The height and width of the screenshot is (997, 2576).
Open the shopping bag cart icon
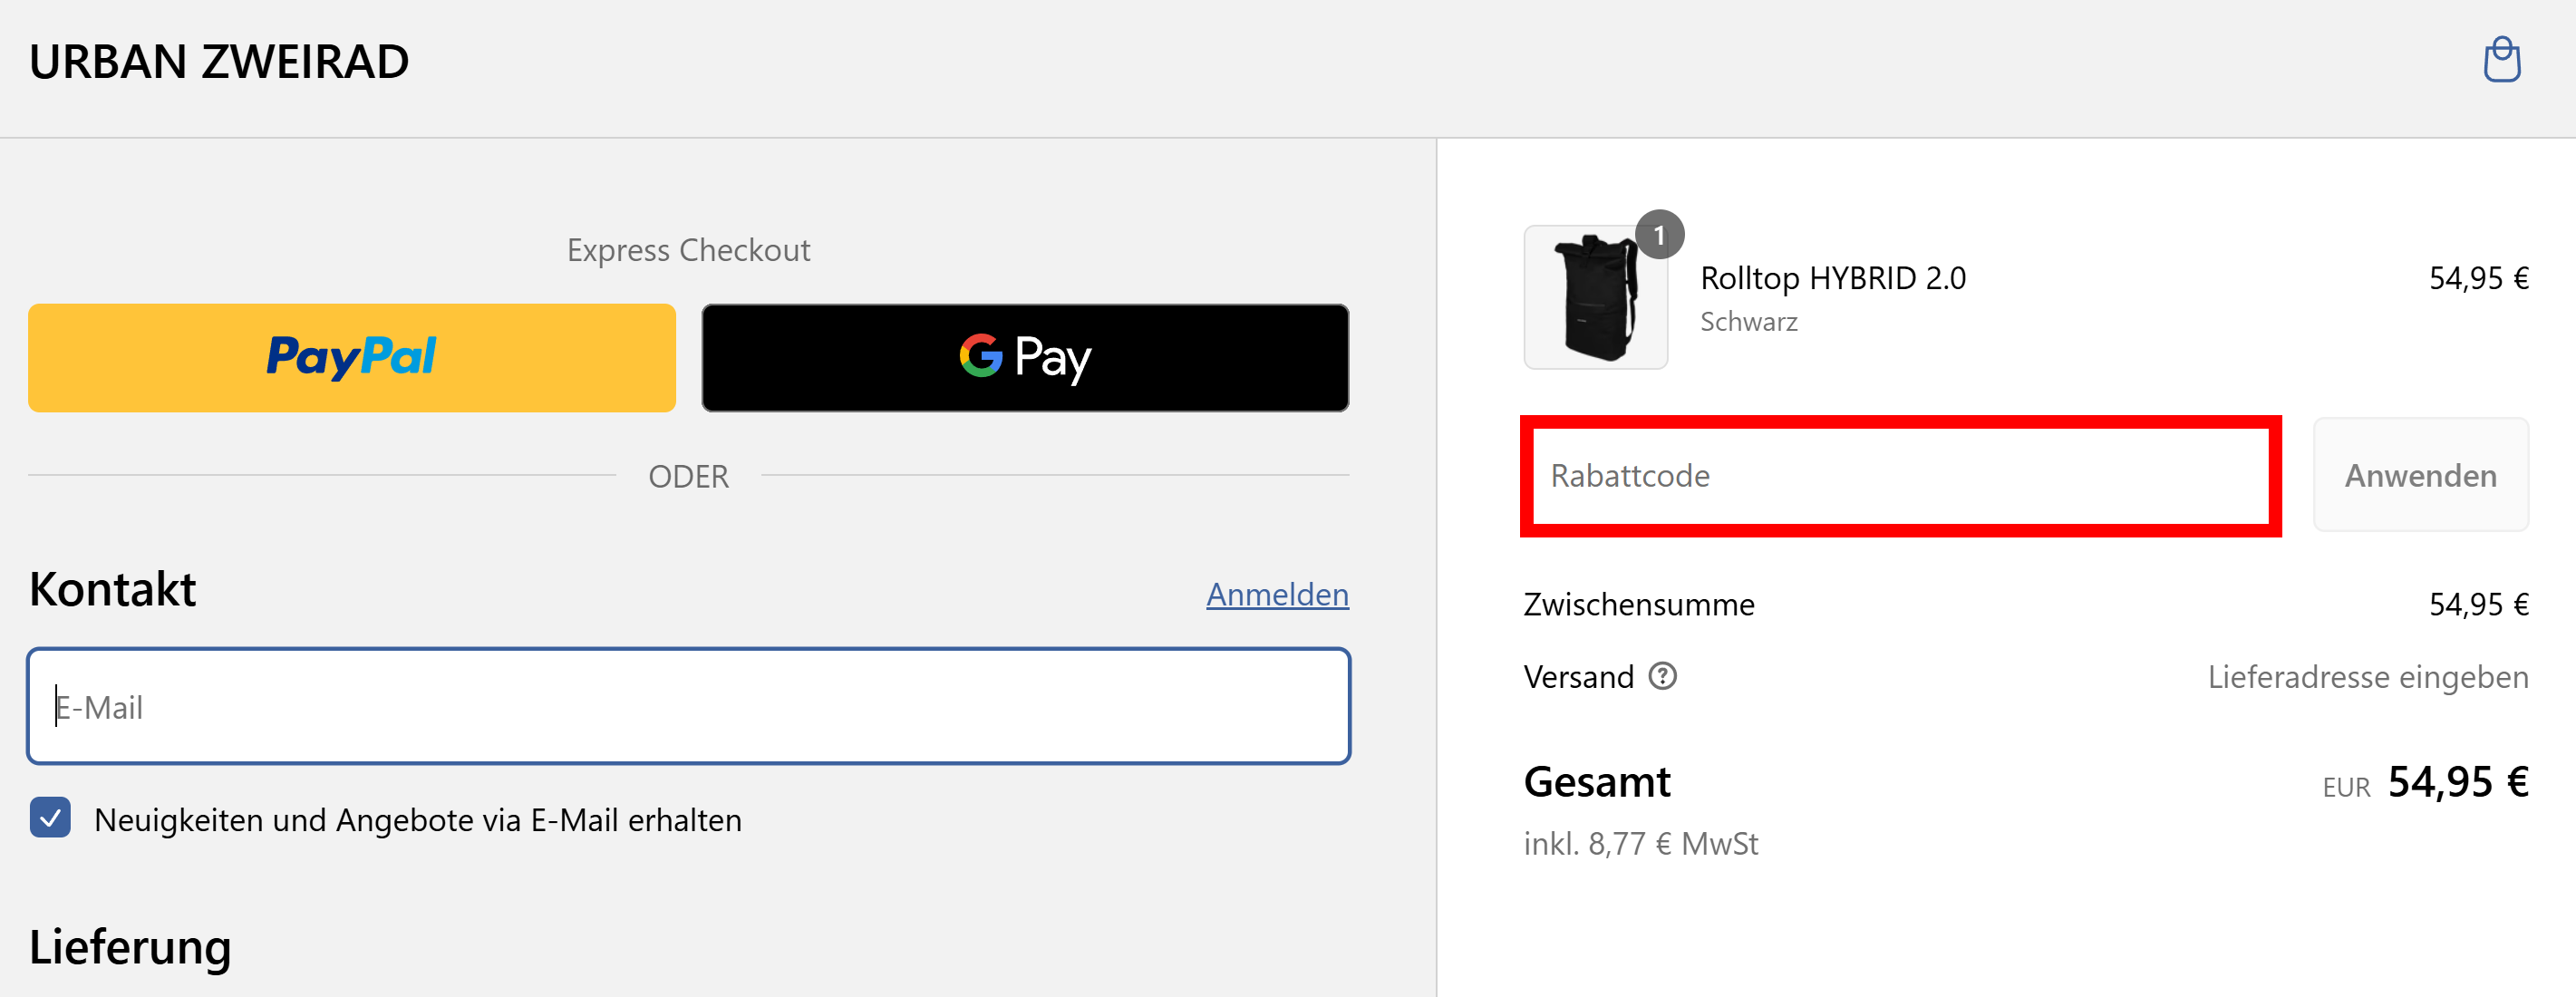2502,61
